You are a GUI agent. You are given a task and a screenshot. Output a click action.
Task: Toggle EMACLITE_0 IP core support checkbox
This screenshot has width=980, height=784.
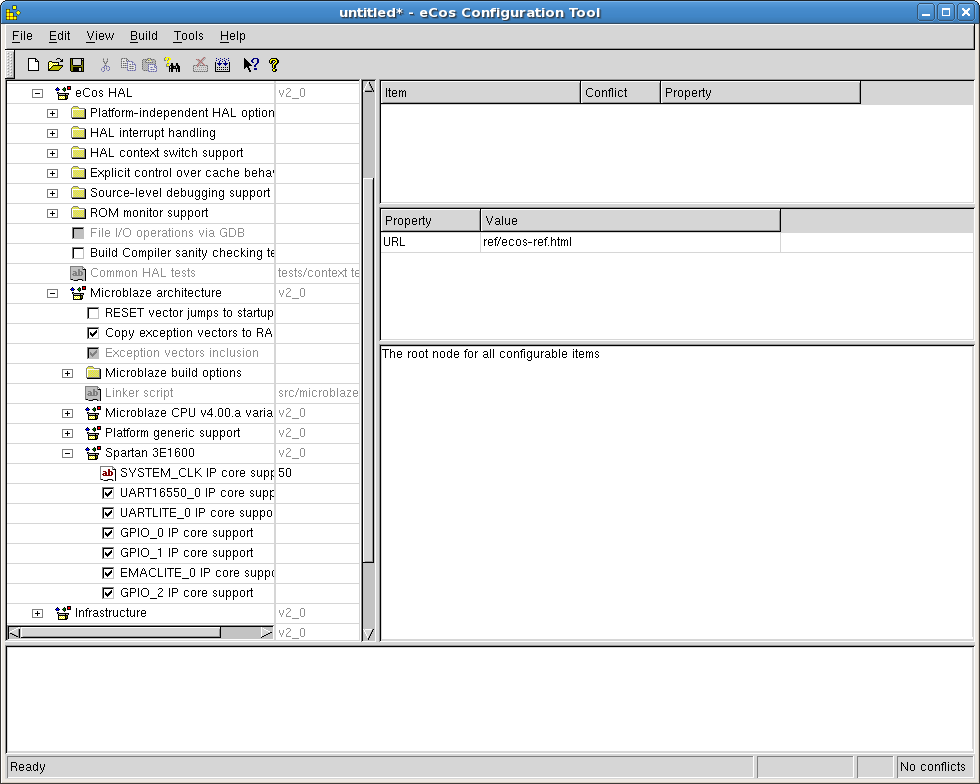109,573
